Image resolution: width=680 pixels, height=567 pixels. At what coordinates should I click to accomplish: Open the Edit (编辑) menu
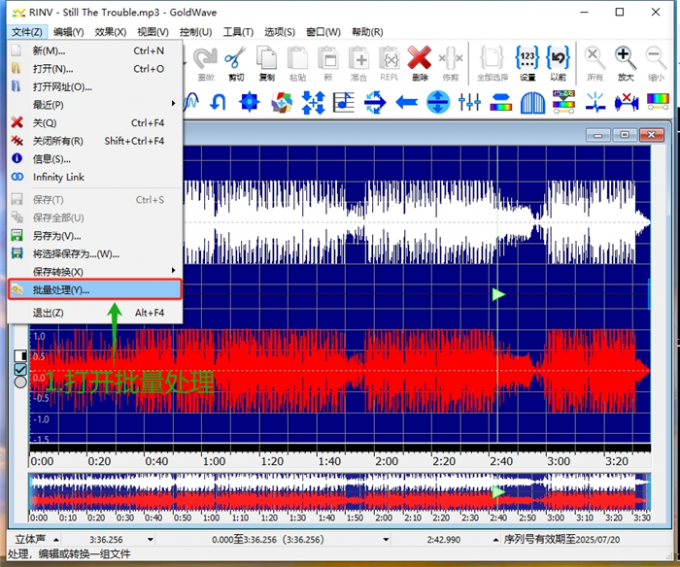[x=69, y=32]
